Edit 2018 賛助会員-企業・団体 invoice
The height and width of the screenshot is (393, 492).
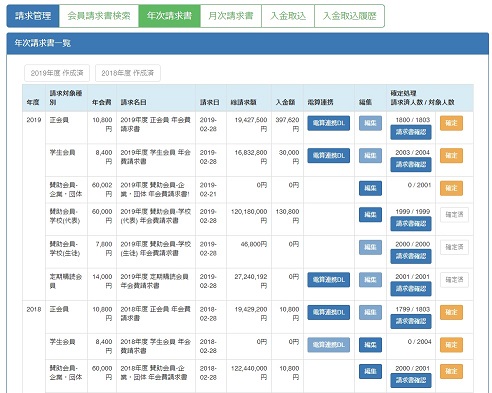(370, 371)
